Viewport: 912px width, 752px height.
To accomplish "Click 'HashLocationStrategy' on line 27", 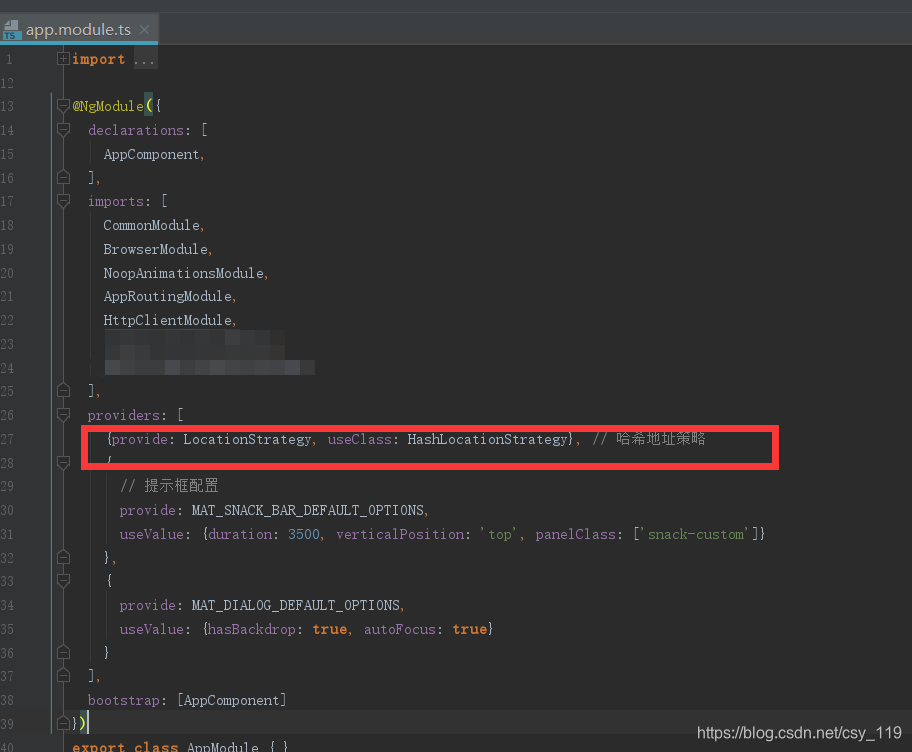I will click(487, 439).
